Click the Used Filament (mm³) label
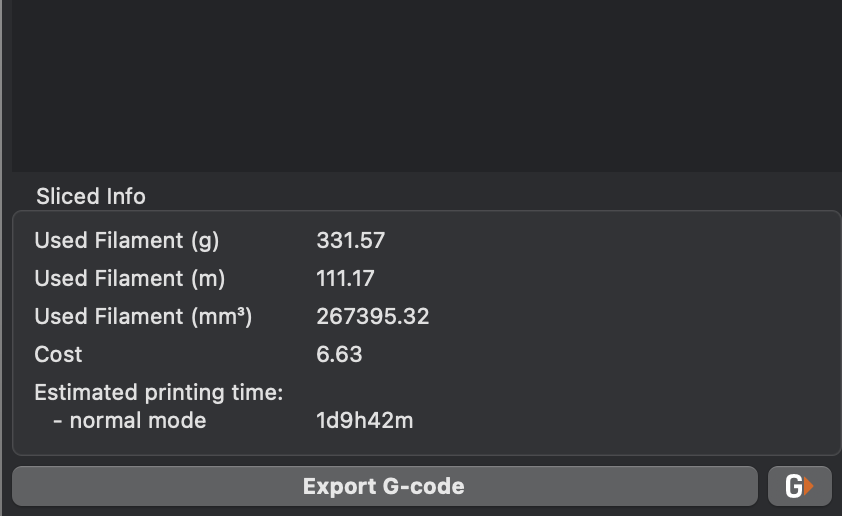The image size is (842, 516). (x=143, y=316)
